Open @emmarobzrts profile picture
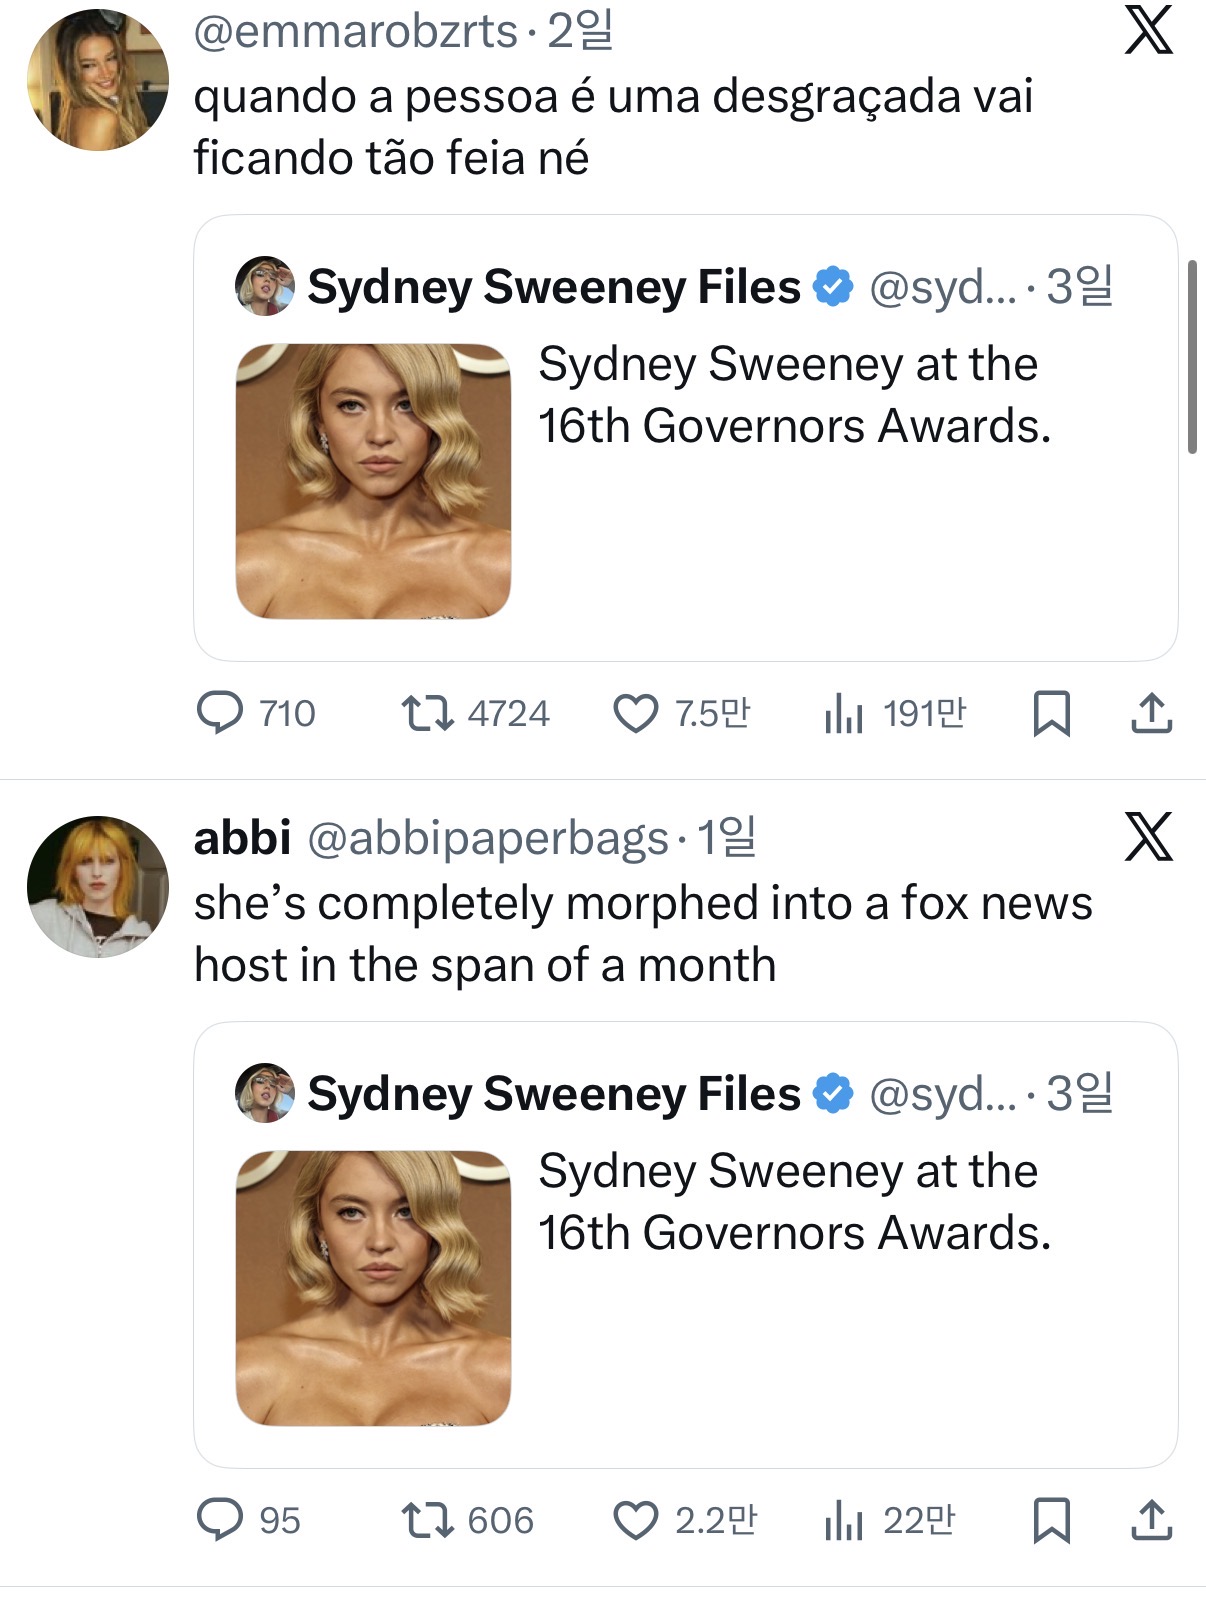This screenshot has height=1599, width=1206. (x=97, y=80)
